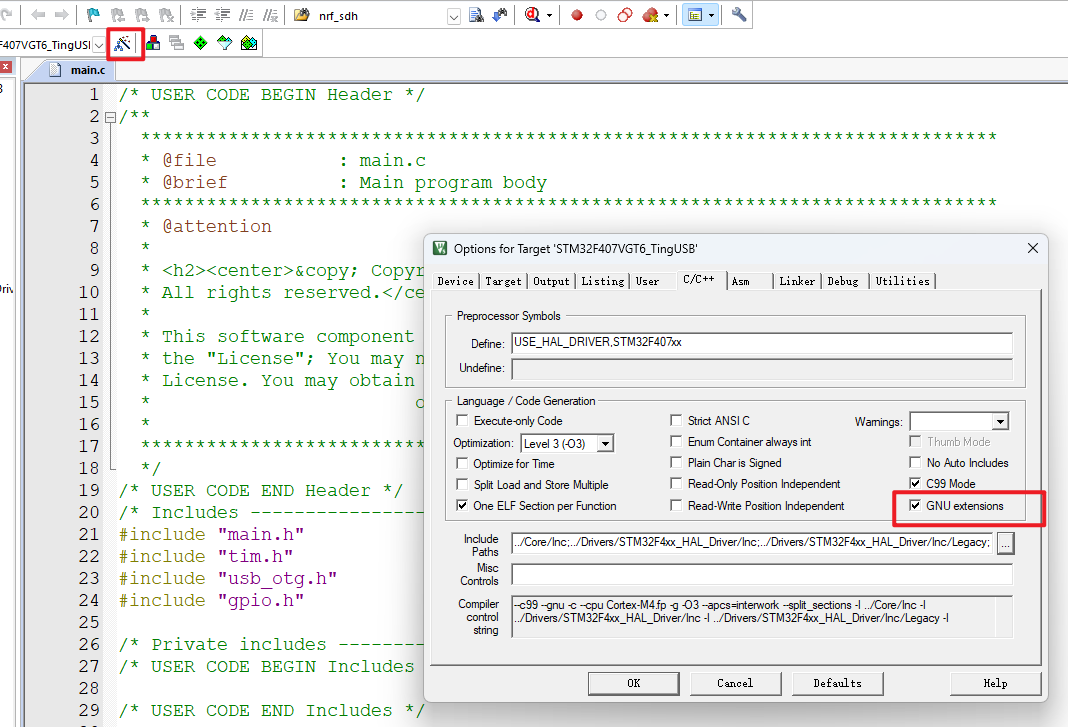
Task: Disable all breakpoints icon
Action: [x=625, y=15]
